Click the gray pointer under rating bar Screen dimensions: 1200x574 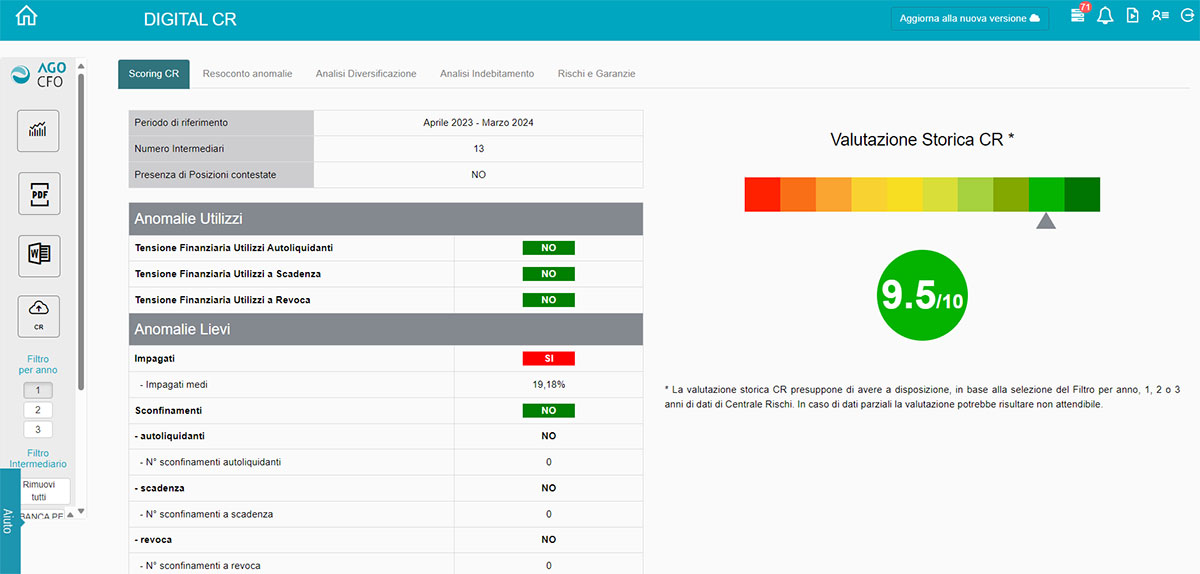pyautogui.click(x=1046, y=221)
